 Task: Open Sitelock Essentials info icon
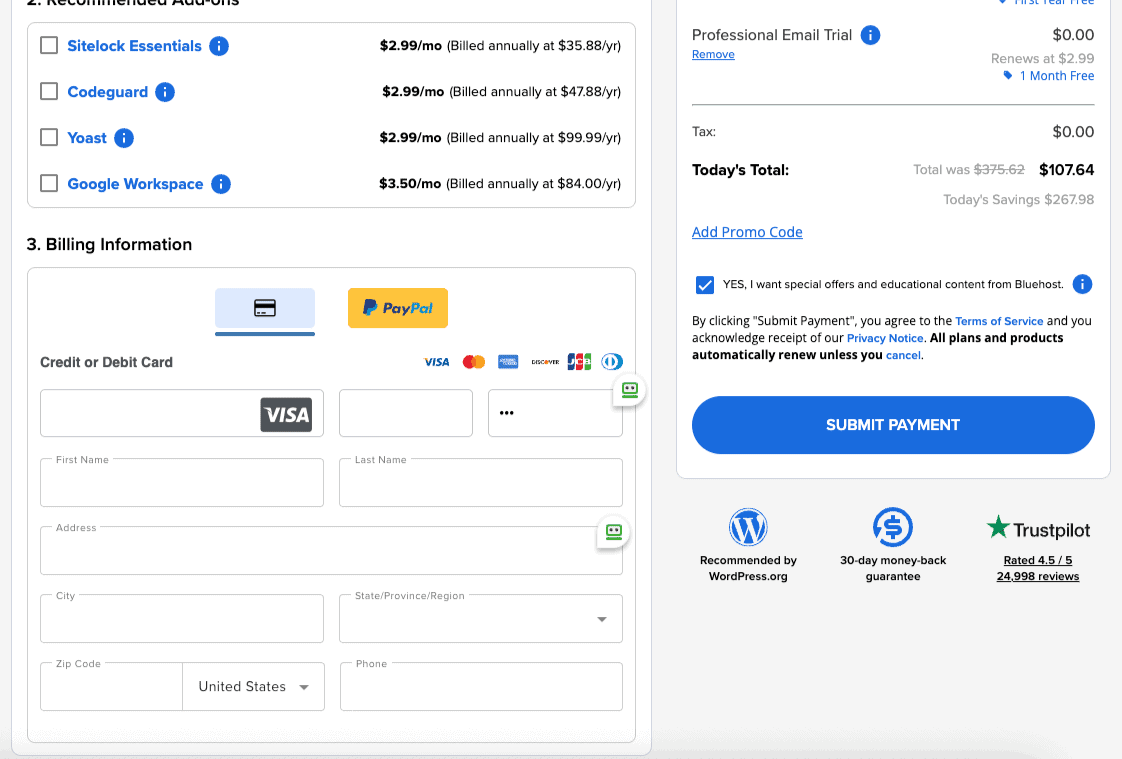[x=219, y=46]
